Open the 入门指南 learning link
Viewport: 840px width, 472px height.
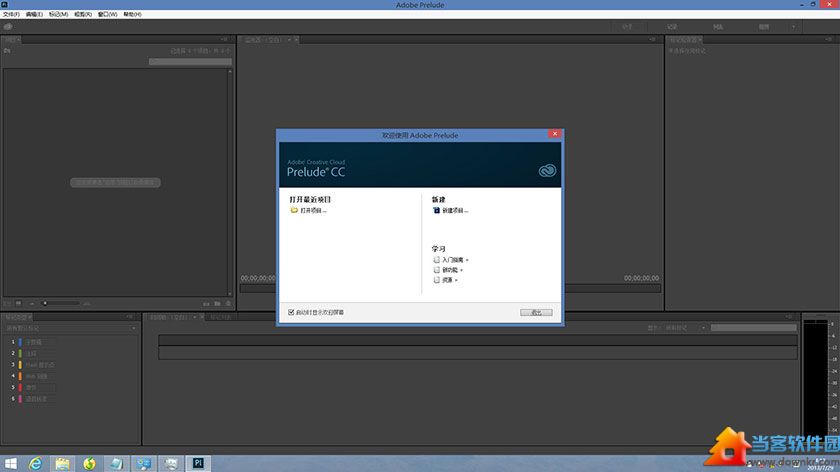coord(455,260)
